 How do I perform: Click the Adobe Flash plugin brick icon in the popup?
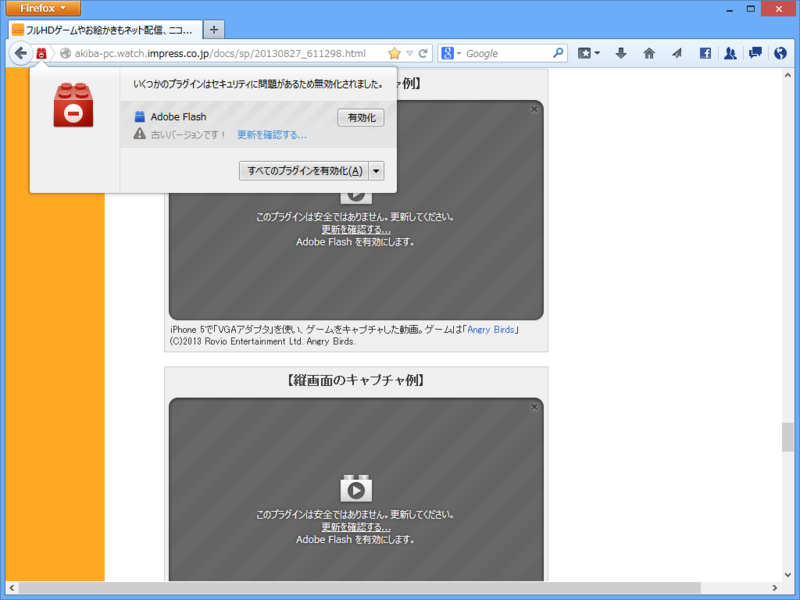[x=139, y=117]
